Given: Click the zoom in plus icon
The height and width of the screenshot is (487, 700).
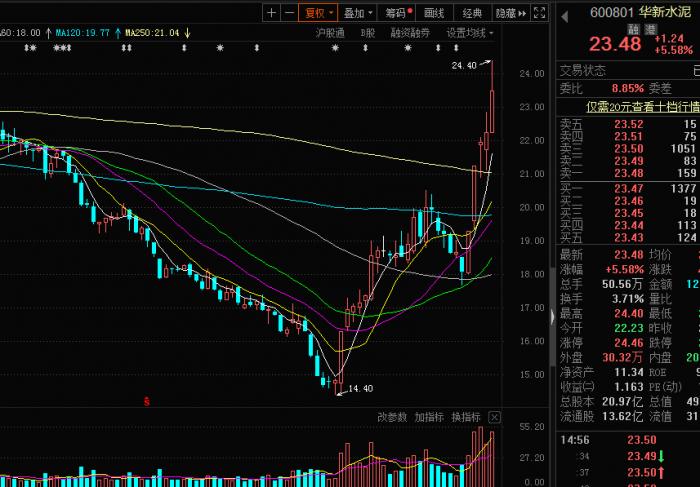Looking at the screenshot, I should tap(272, 13).
